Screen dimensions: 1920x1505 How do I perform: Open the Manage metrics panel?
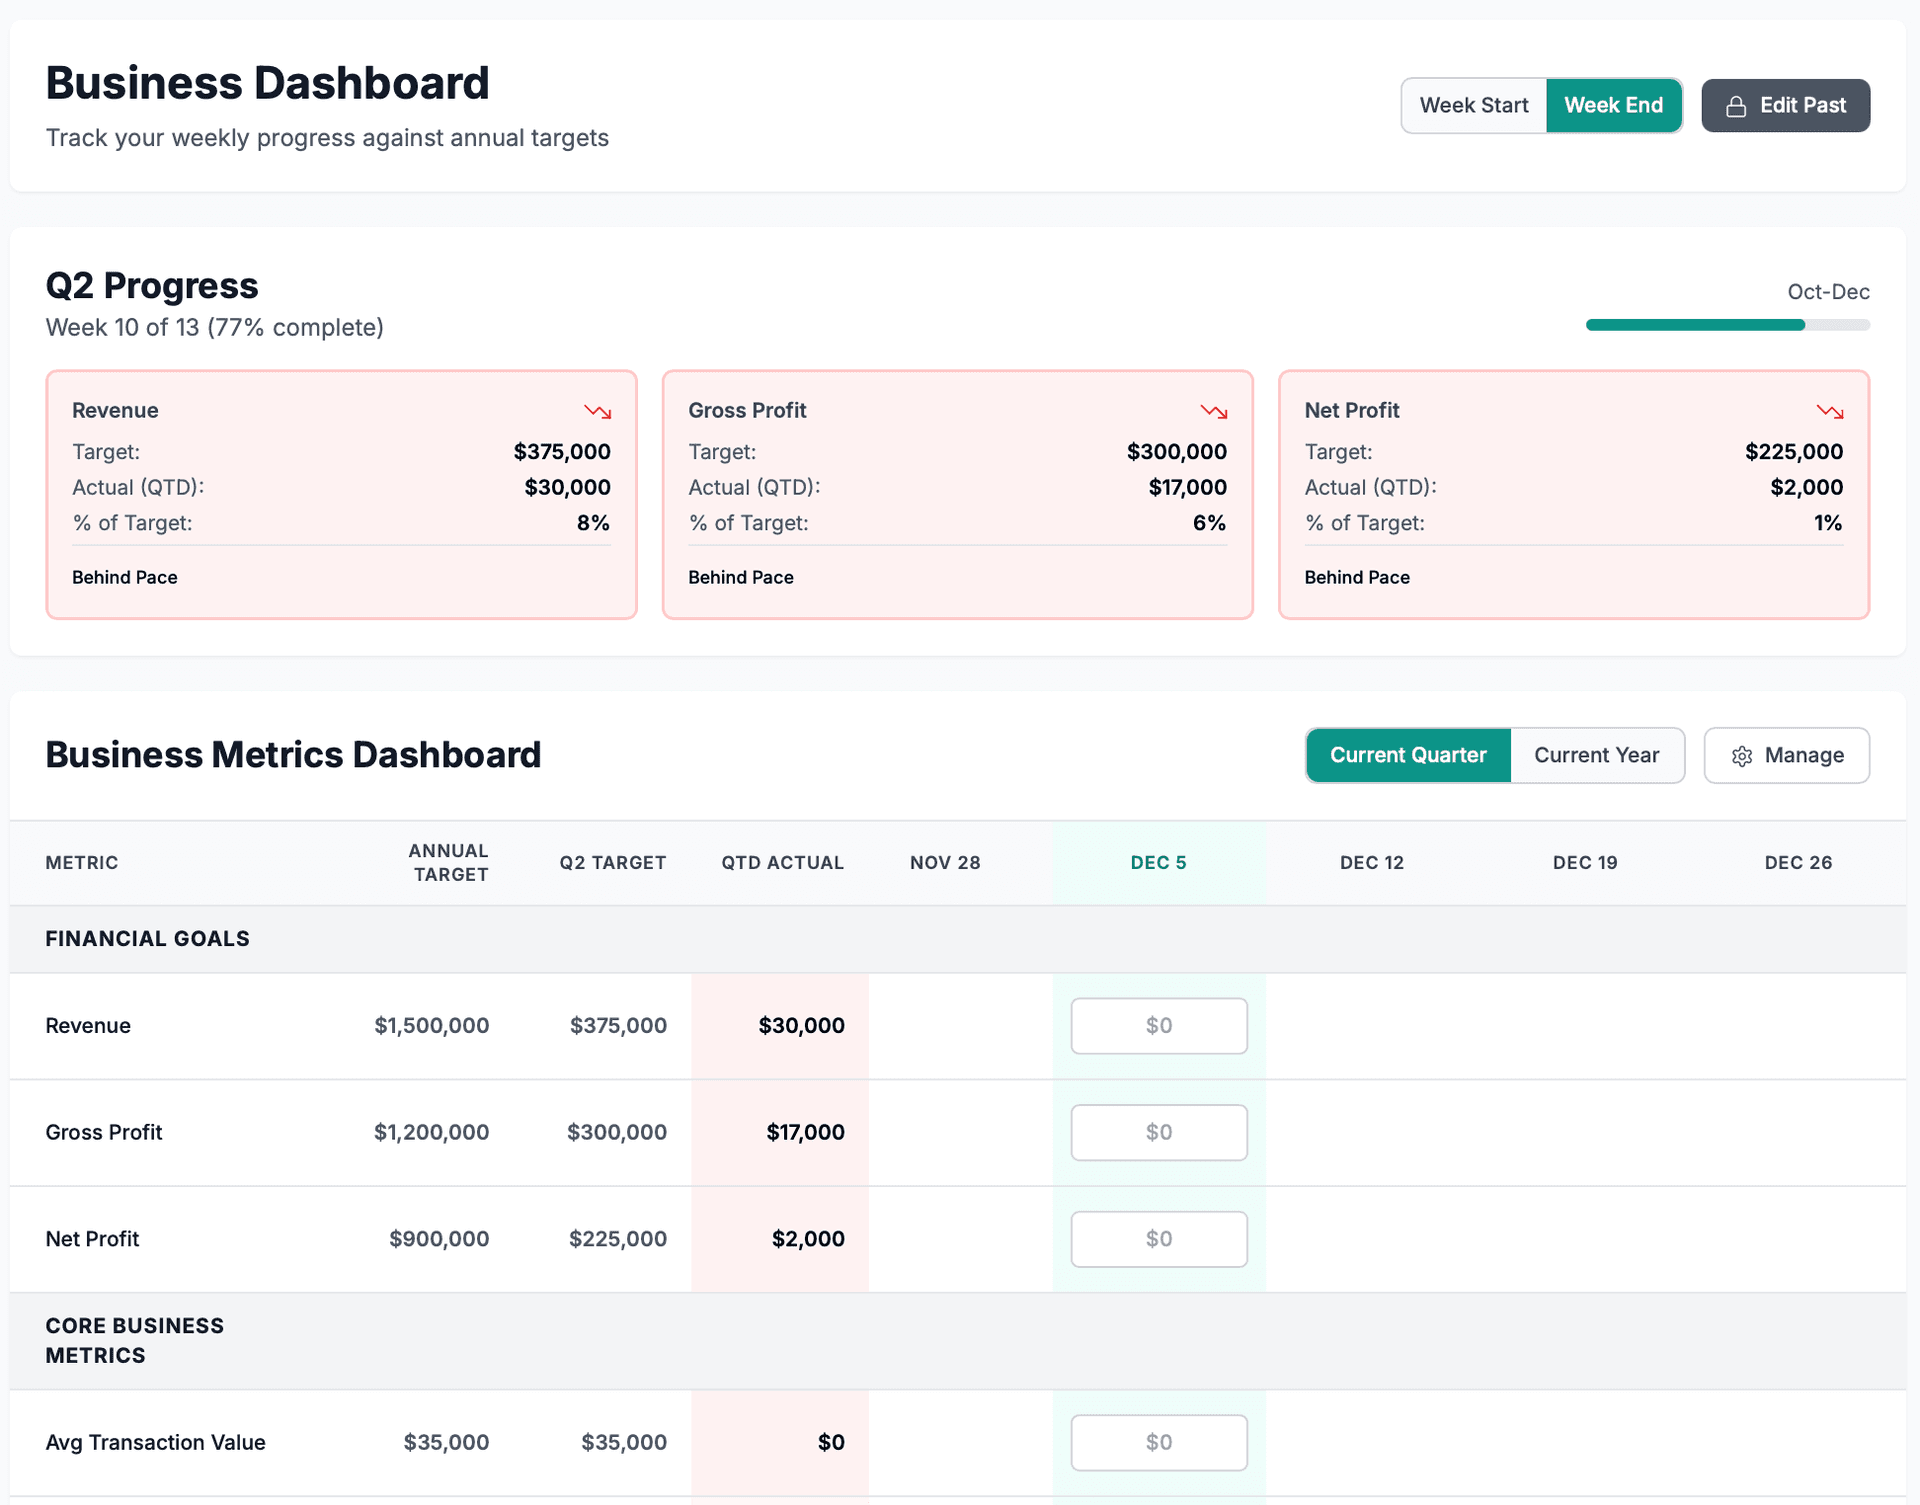pyautogui.click(x=1787, y=755)
